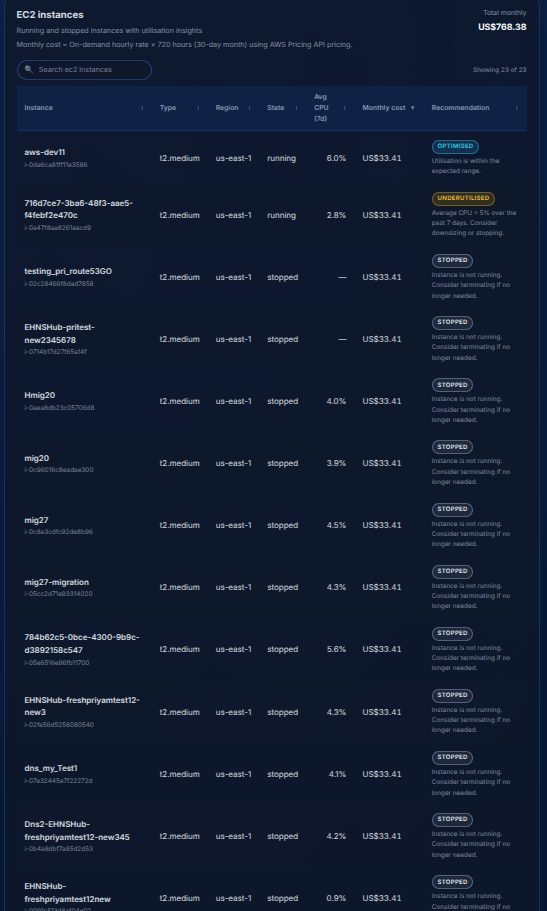Screen dimensions: 547x911
Task: Open the Recommendation column sort menu icon
Action: click(x=517, y=108)
